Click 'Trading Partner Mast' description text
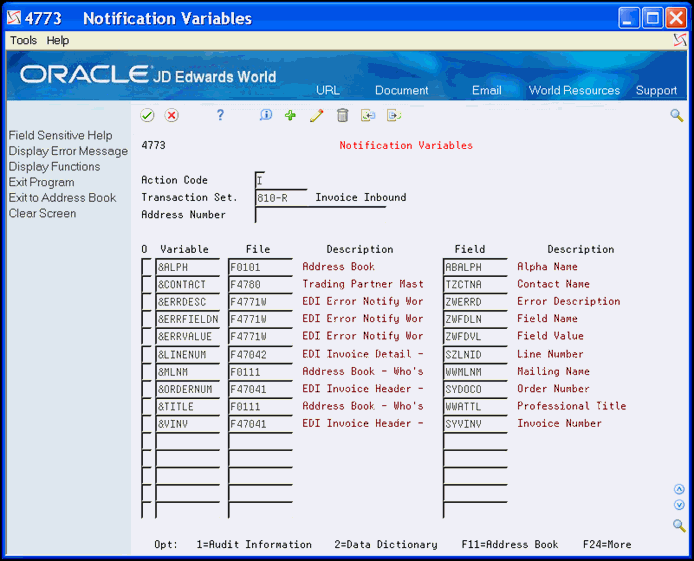The image size is (694, 561). tap(363, 284)
